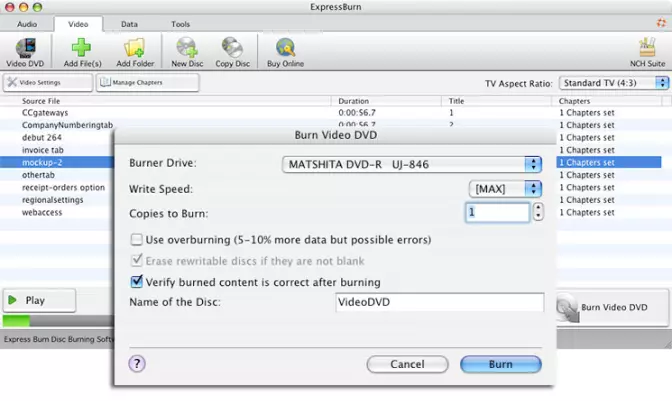The image size is (672, 401).
Task: Open the Copy Disc tool
Action: click(x=232, y=53)
